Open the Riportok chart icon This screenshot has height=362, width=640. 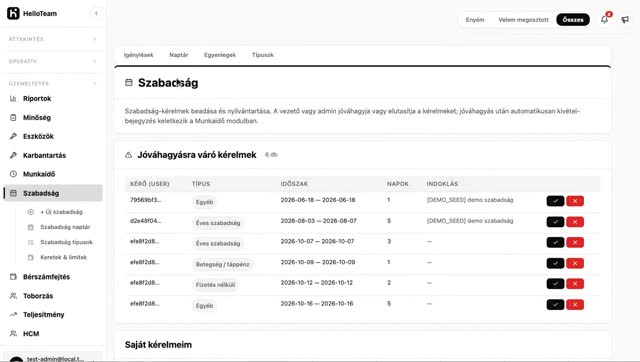pyautogui.click(x=13, y=98)
